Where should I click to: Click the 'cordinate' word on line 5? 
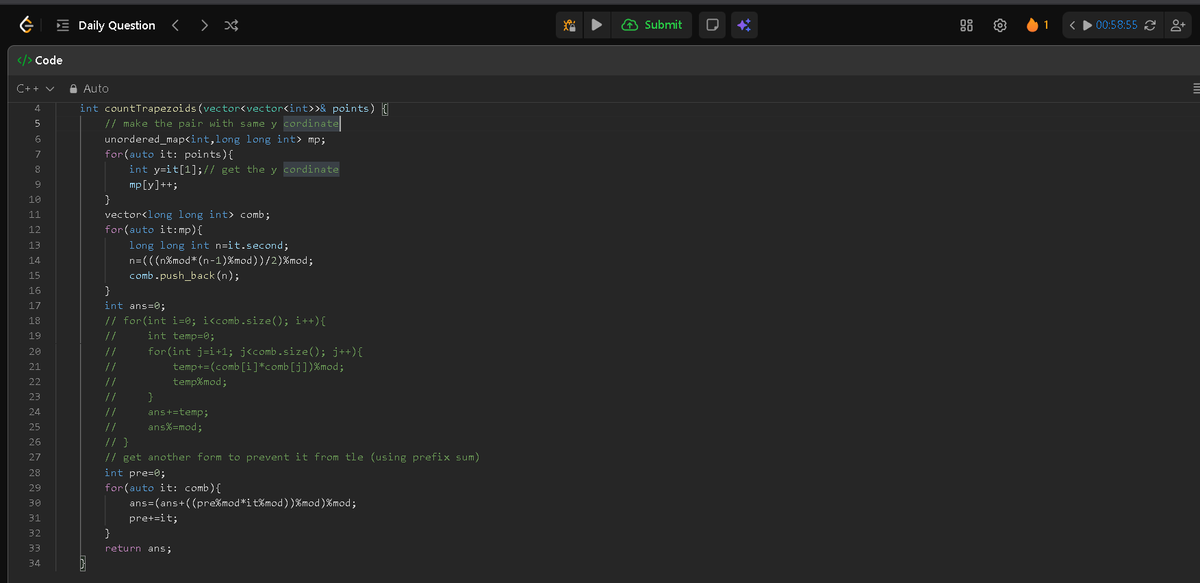(x=311, y=123)
